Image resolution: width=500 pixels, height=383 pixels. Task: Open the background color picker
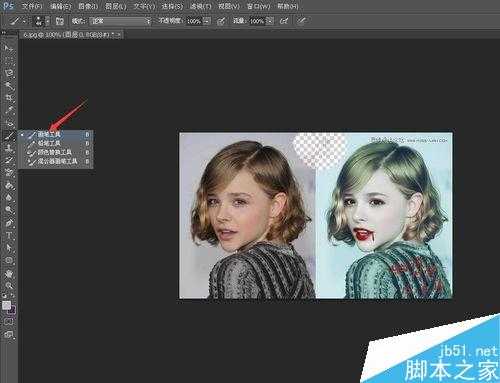pos(12,310)
